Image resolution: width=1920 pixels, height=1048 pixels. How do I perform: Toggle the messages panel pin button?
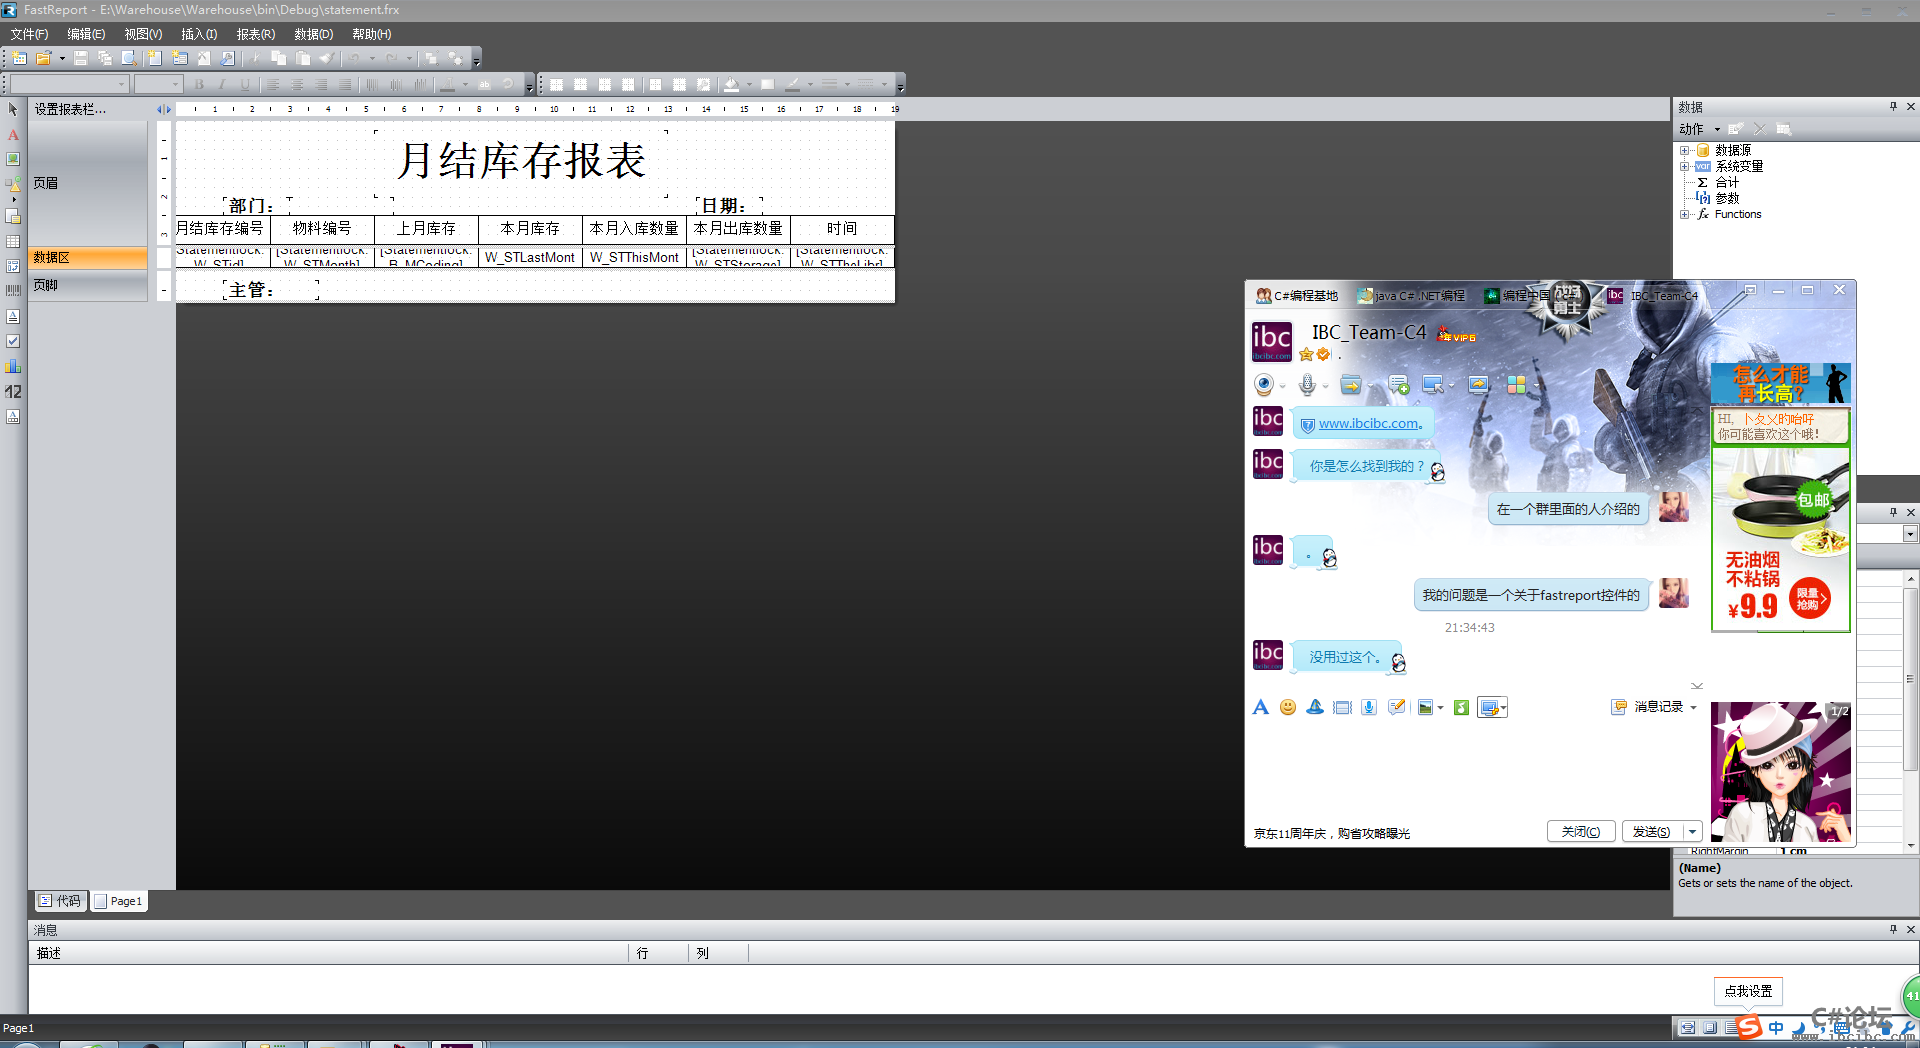(x=1893, y=929)
